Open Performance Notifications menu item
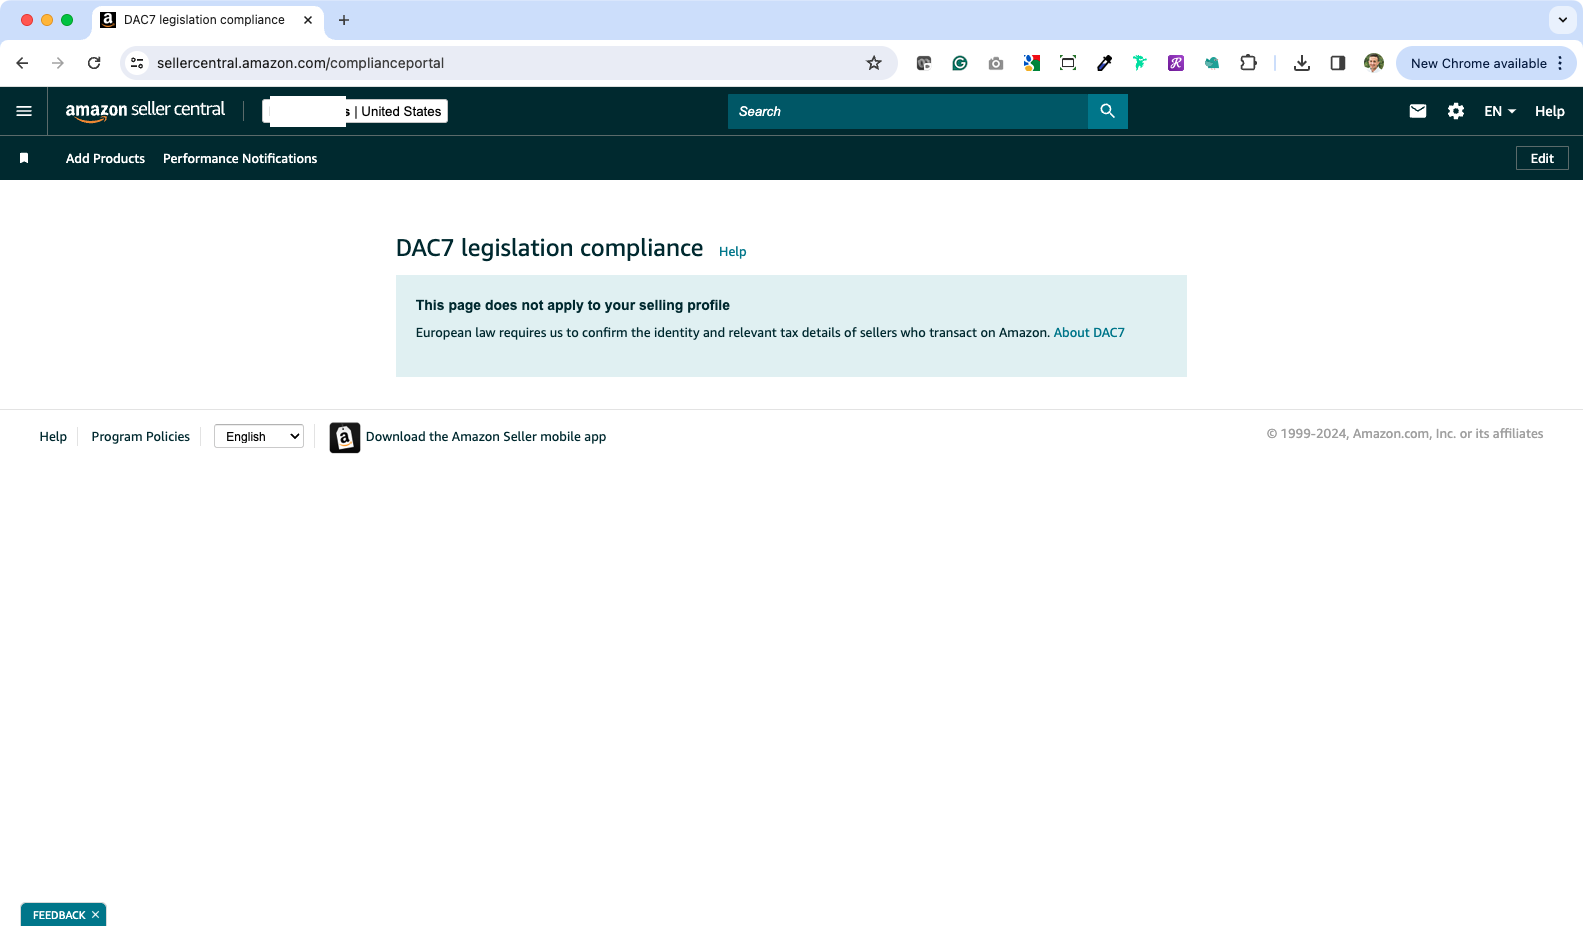This screenshot has height=926, width=1583. (240, 158)
